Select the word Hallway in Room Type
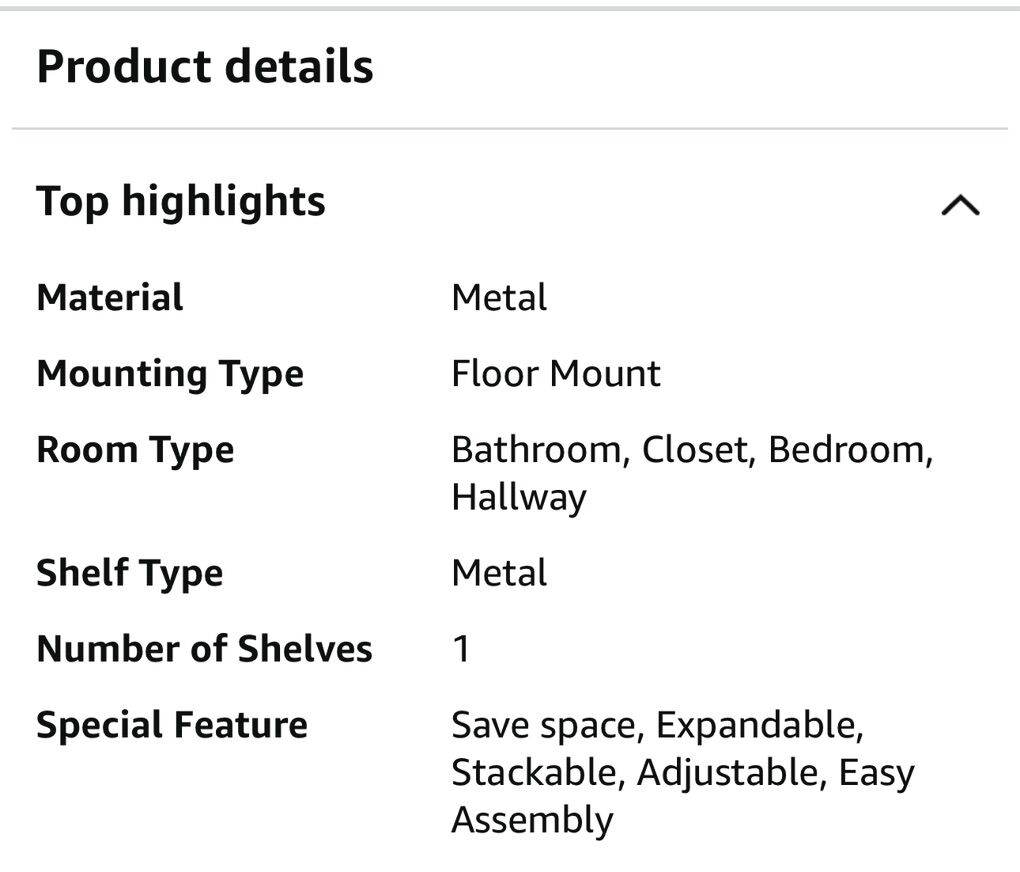Screen dimensions: 1020x872 pos(518,497)
